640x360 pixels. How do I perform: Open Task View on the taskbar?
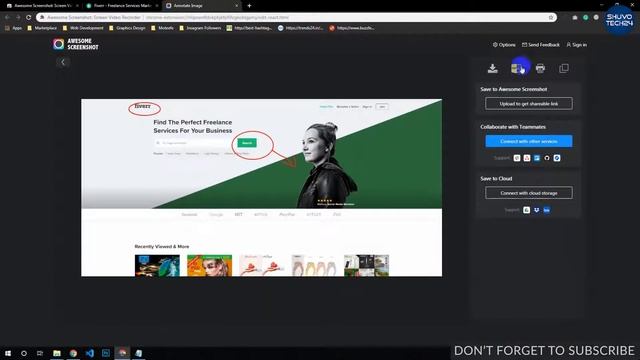(x=40, y=353)
